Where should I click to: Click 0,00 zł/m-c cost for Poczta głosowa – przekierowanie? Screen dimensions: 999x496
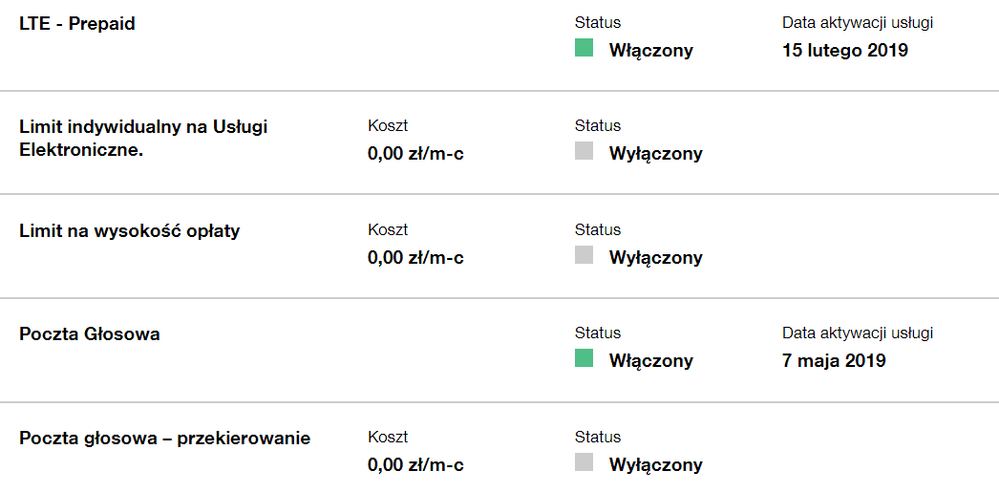pos(415,465)
